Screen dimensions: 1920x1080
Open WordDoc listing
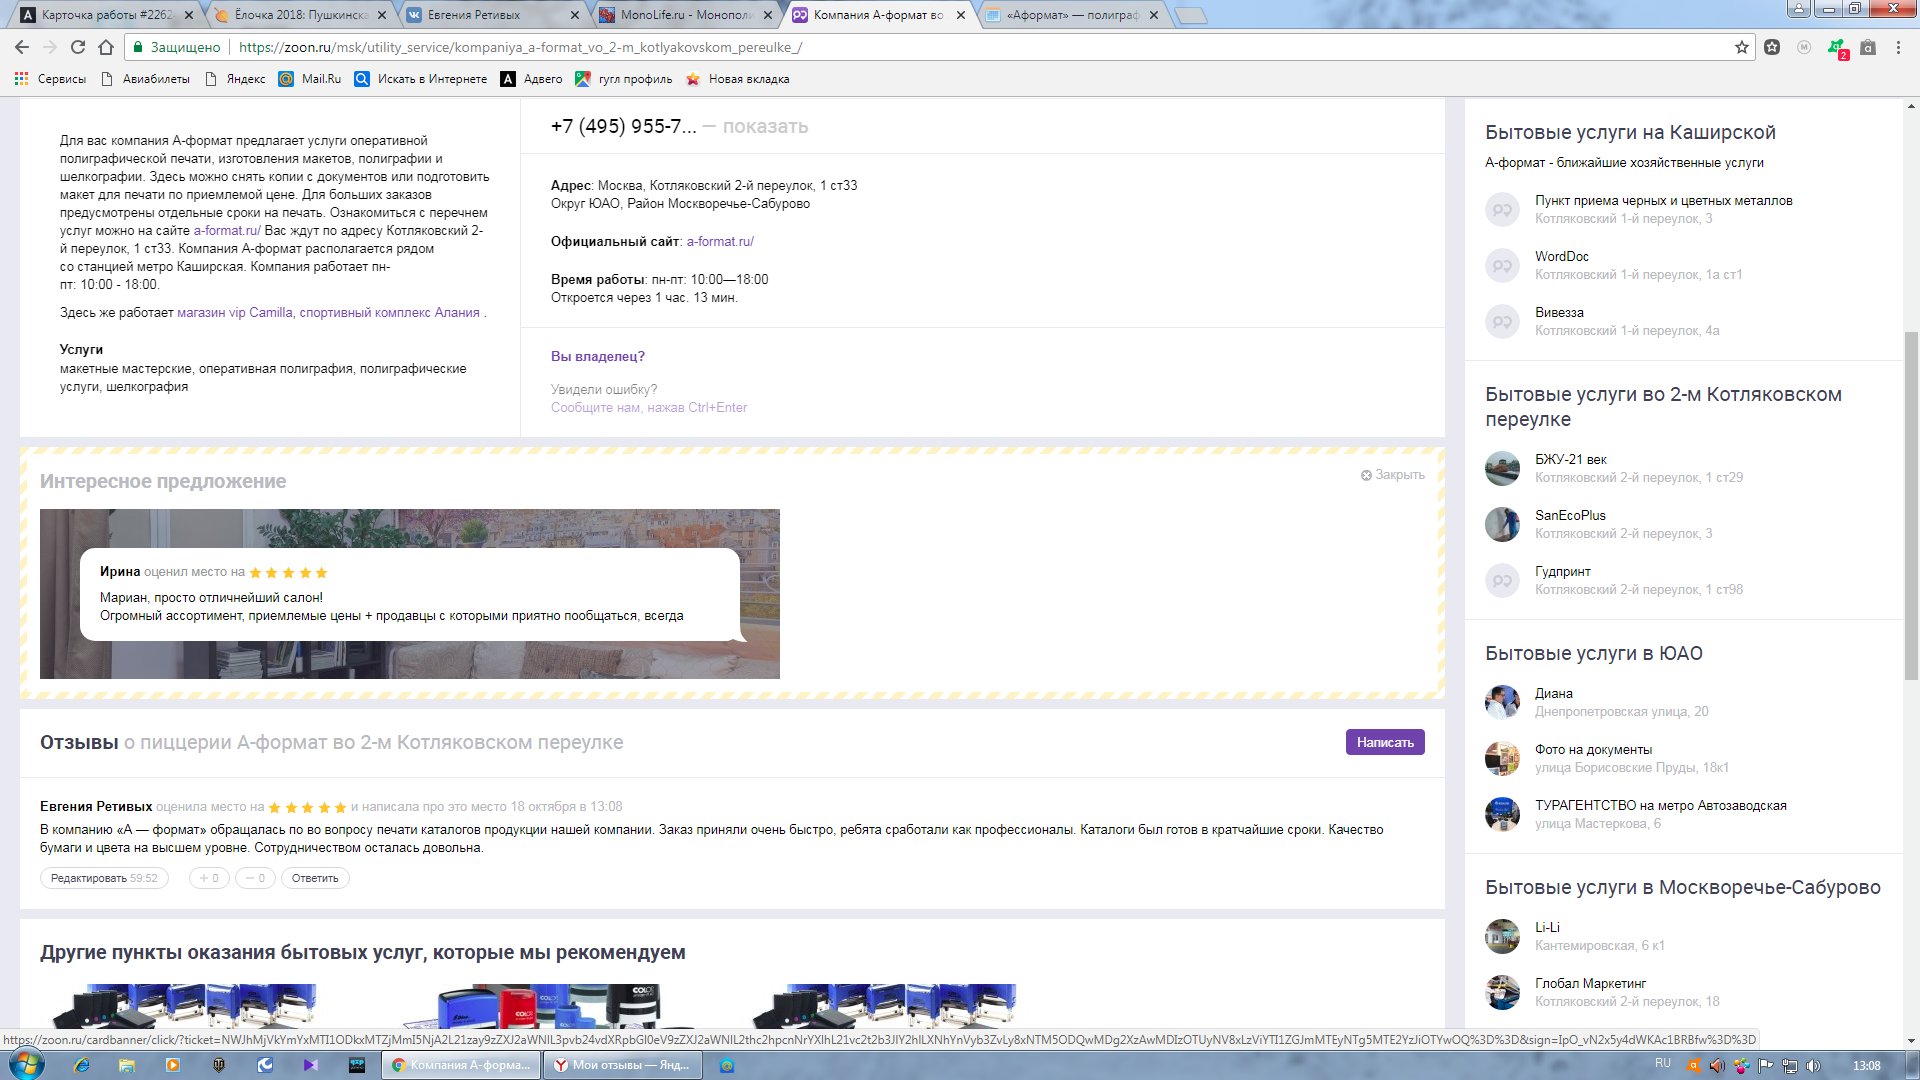click(x=1561, y=256)
